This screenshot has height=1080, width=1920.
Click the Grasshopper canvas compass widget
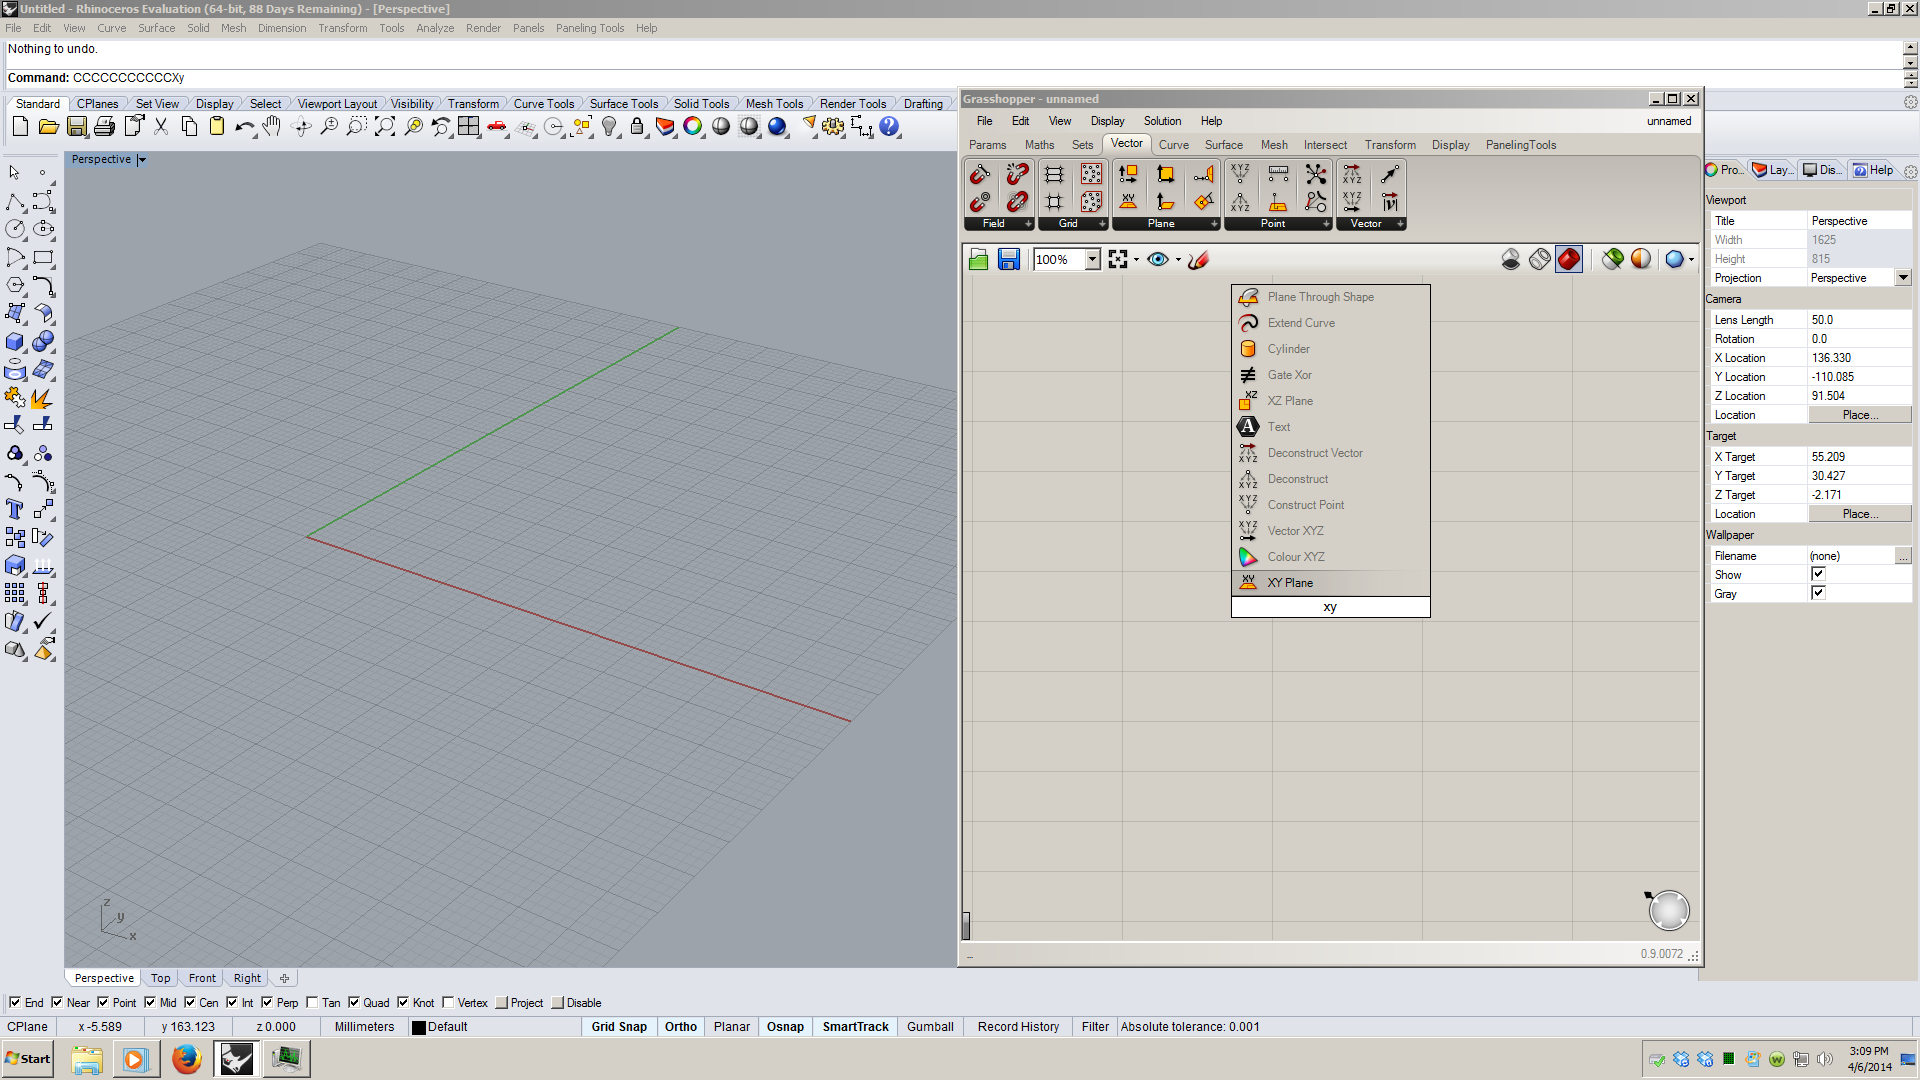[x=1668, y=910]
